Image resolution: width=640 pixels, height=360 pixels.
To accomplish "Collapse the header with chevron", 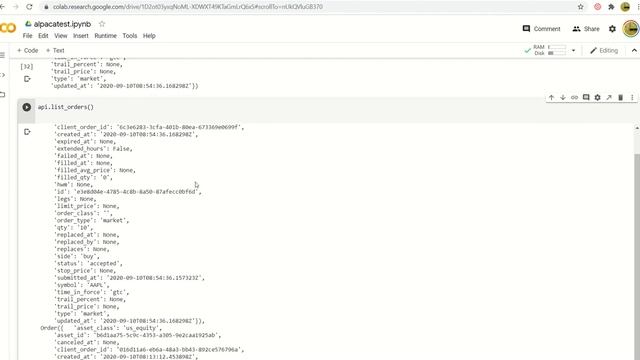I will coord(634,51).
